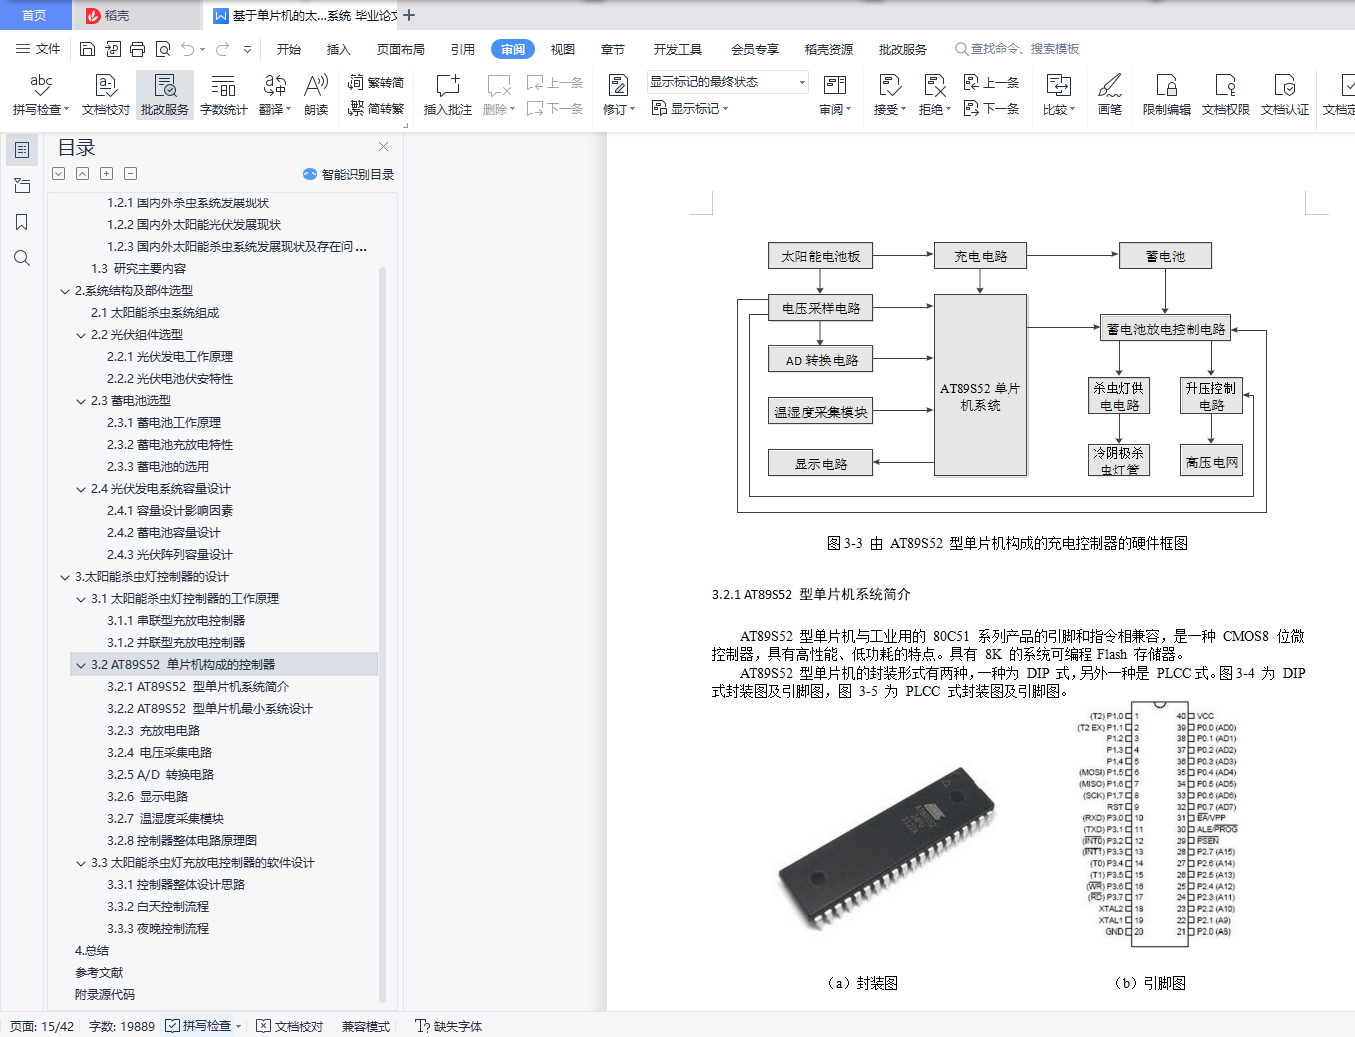Collapse the 3.3 outline section arrow
The image size is (1355, 1037).
pos(81,864)
